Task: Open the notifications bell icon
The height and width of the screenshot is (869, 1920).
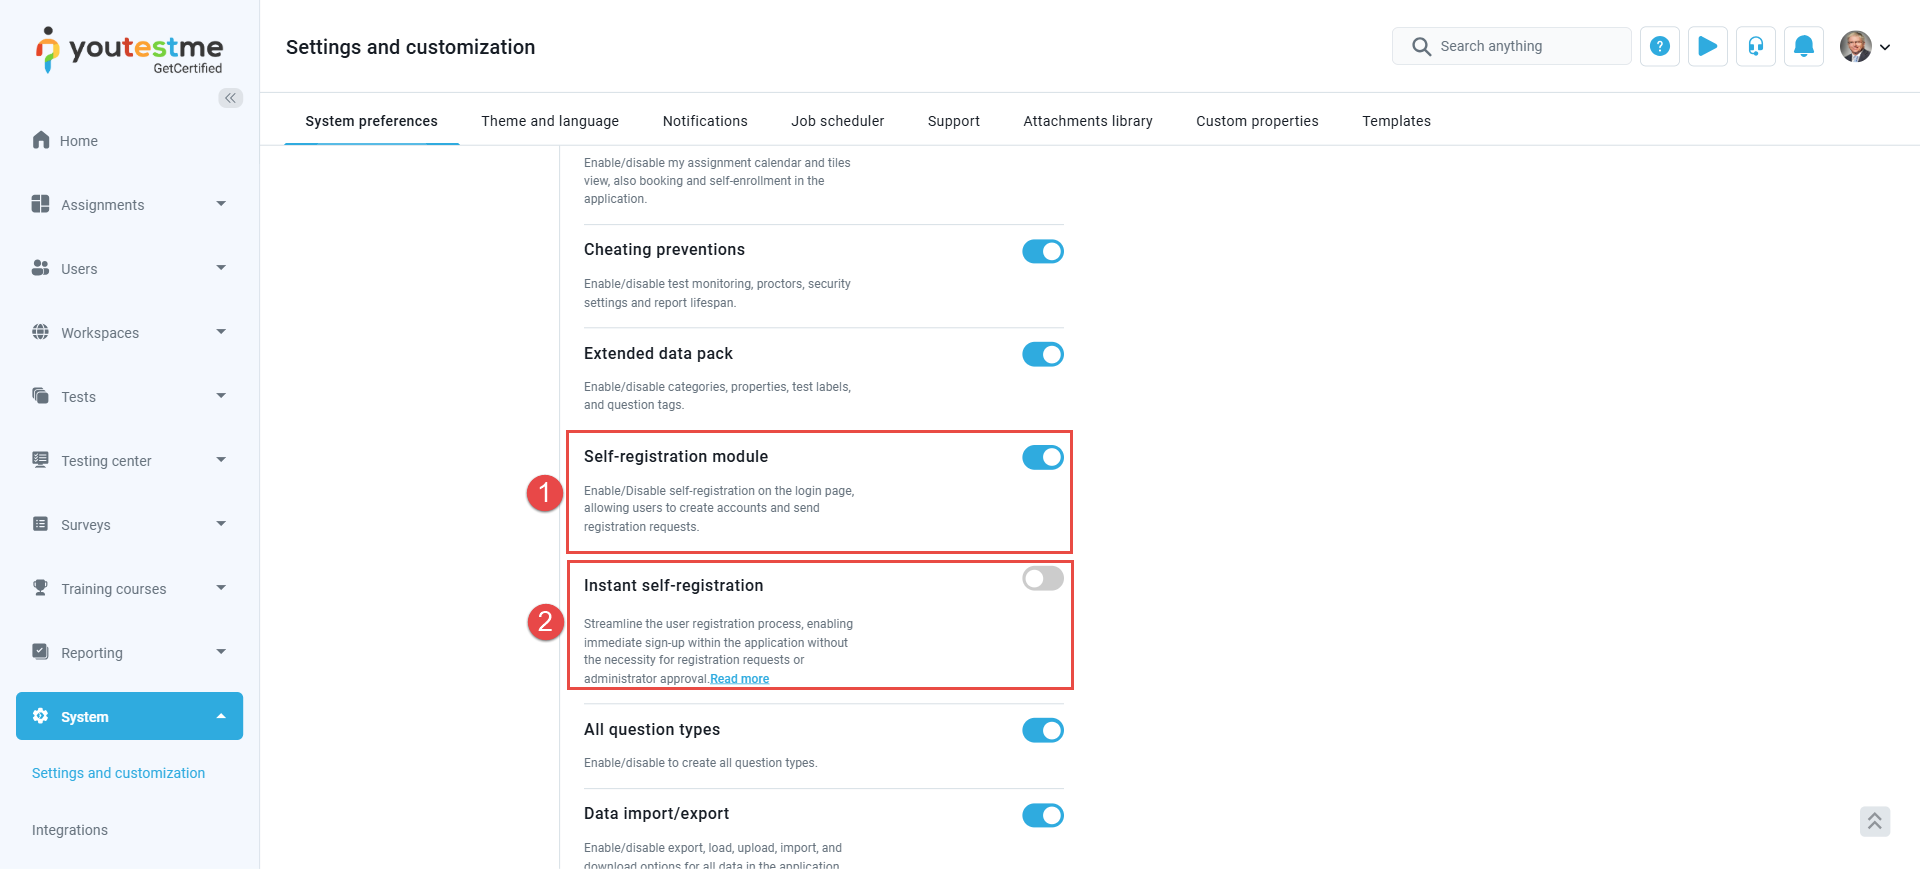Action: pos(1804,46)
